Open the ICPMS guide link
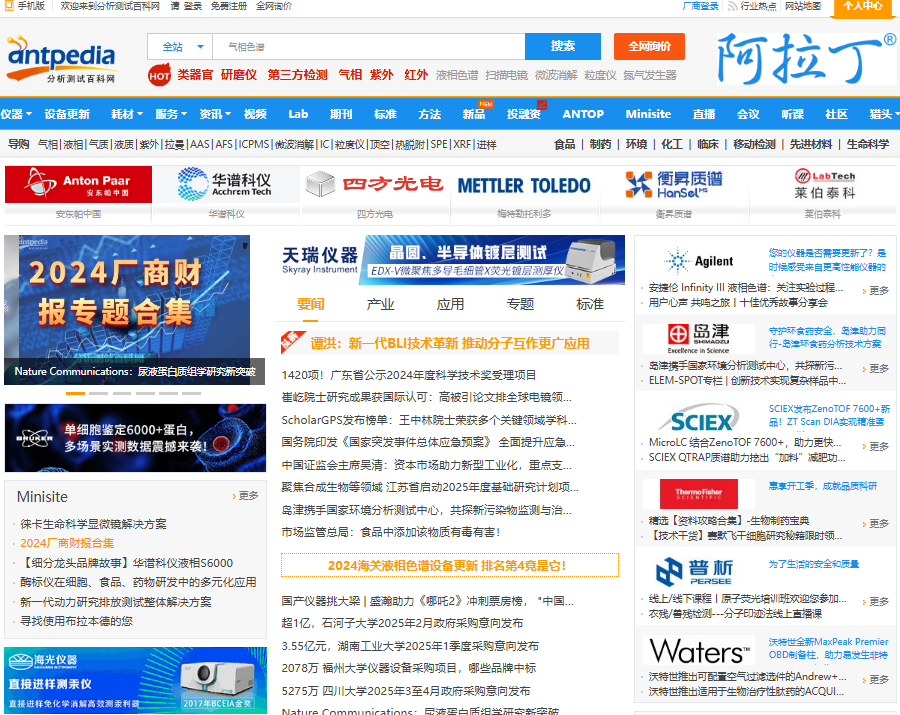 pyautogui.click(x=254, y=144)
